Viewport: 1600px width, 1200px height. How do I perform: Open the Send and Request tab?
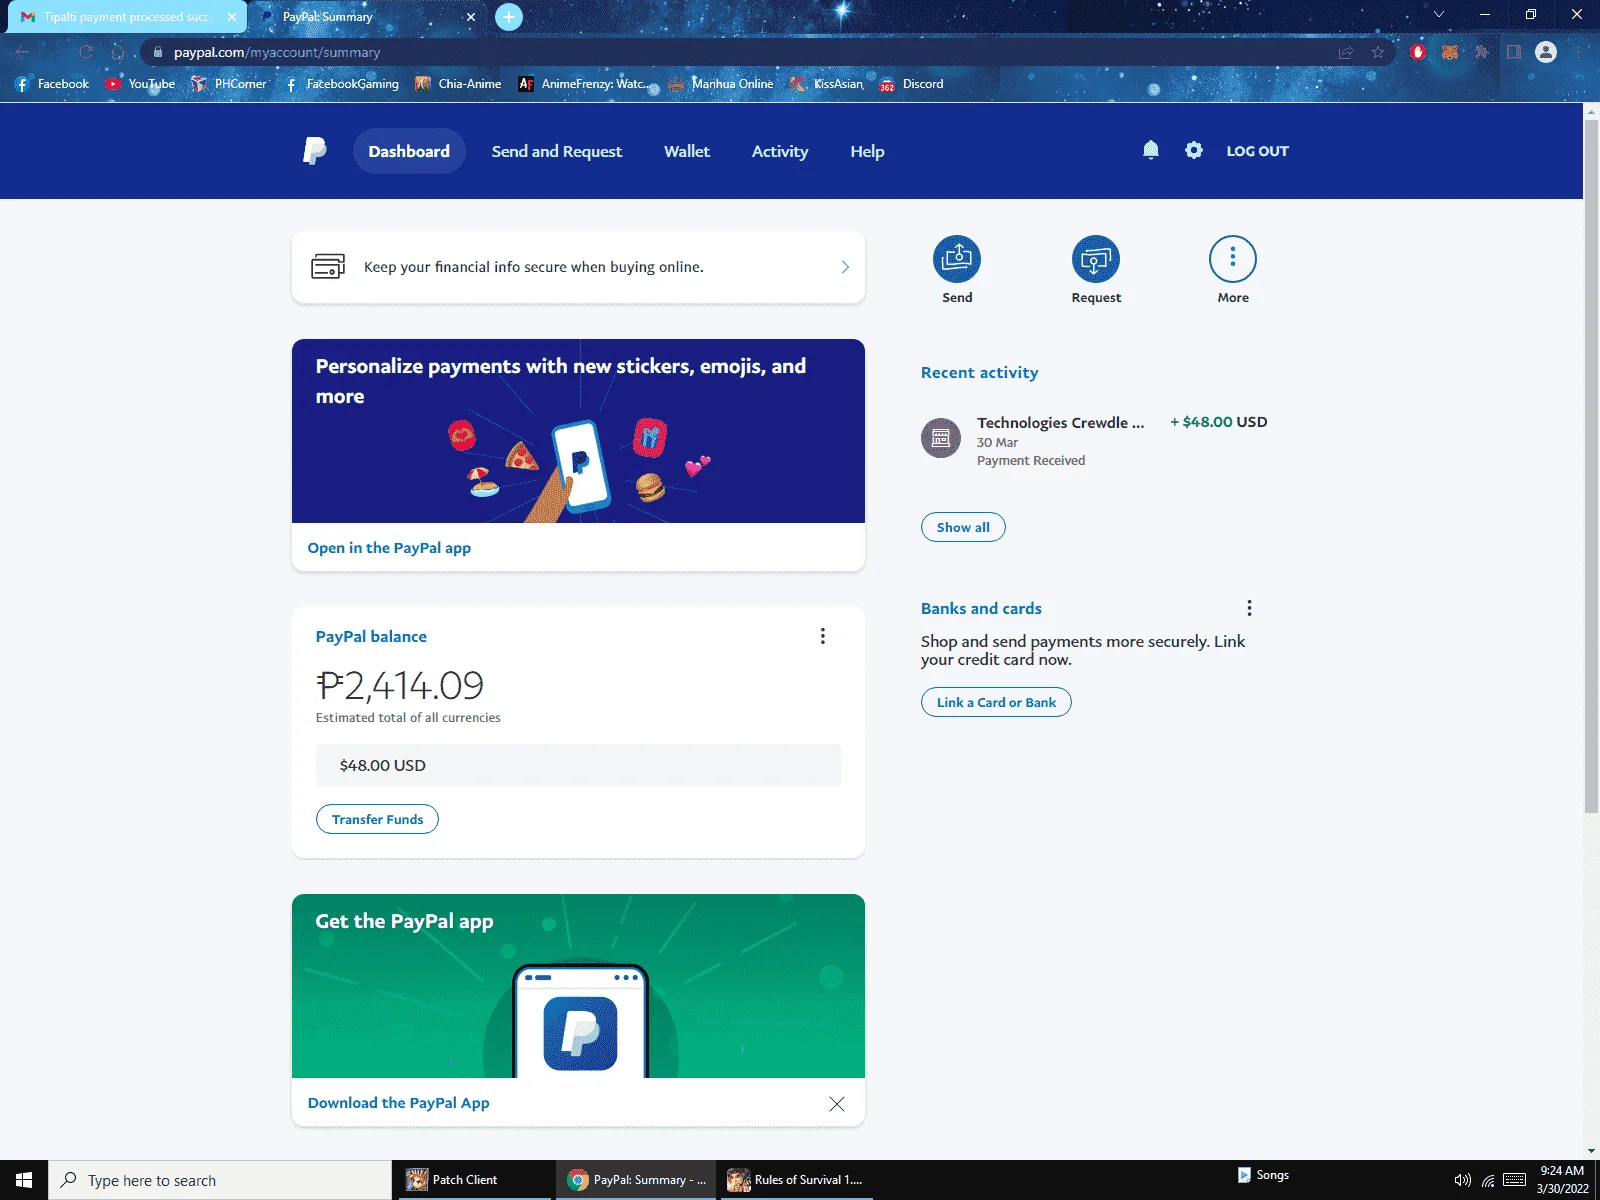tap(557, 151)
